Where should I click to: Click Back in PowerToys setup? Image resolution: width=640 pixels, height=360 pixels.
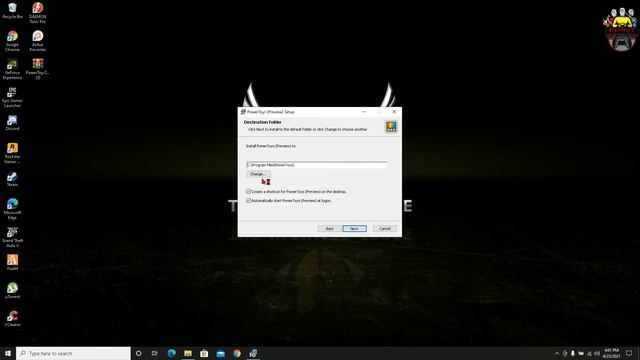pos(329,229)
